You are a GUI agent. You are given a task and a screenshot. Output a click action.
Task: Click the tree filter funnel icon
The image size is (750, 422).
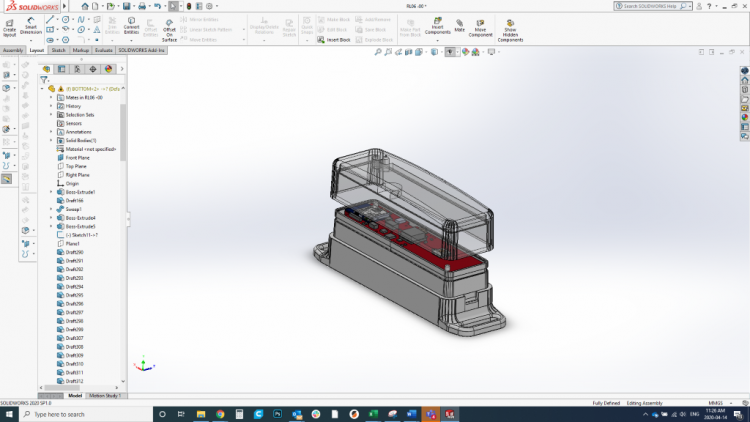44,80
